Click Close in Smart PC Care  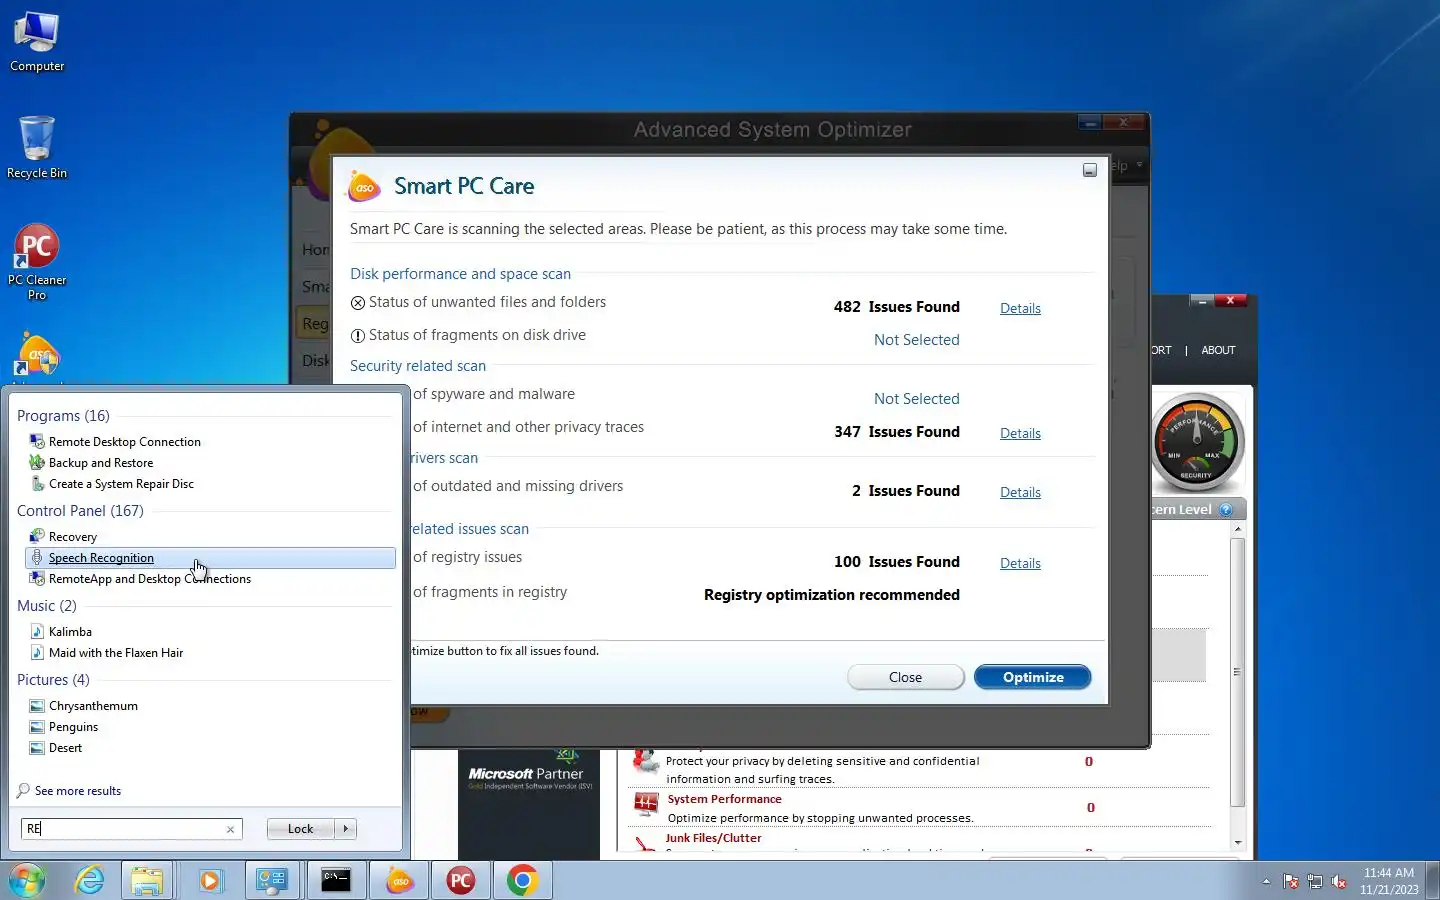coord(905,678)
